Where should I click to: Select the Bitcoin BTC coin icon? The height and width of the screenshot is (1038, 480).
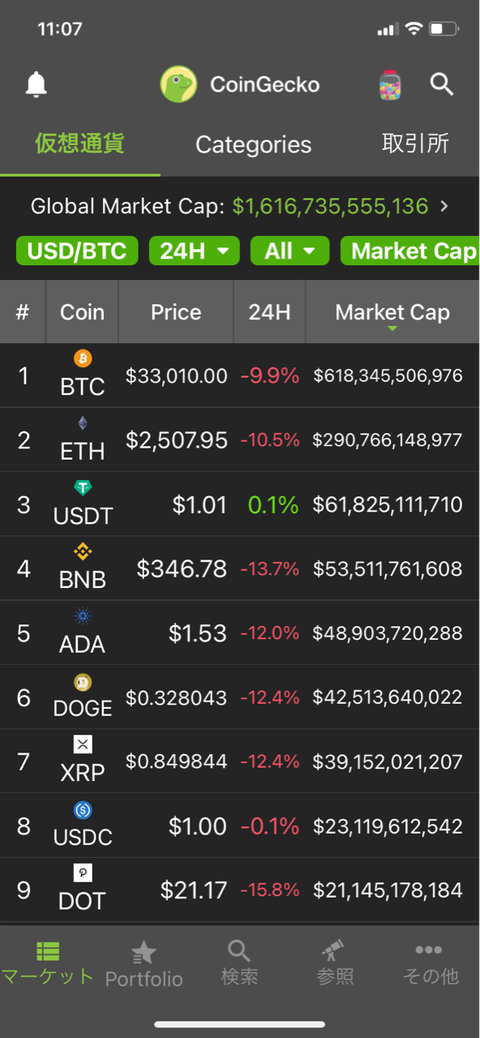click(x=83, y=359)
